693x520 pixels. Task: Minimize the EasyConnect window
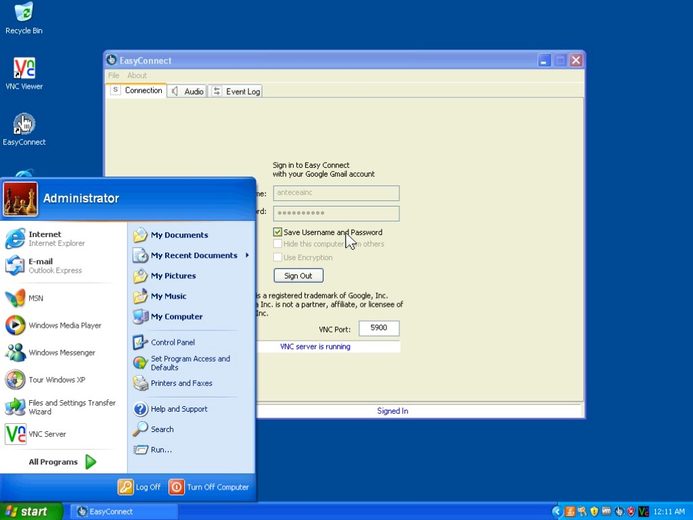544,61
